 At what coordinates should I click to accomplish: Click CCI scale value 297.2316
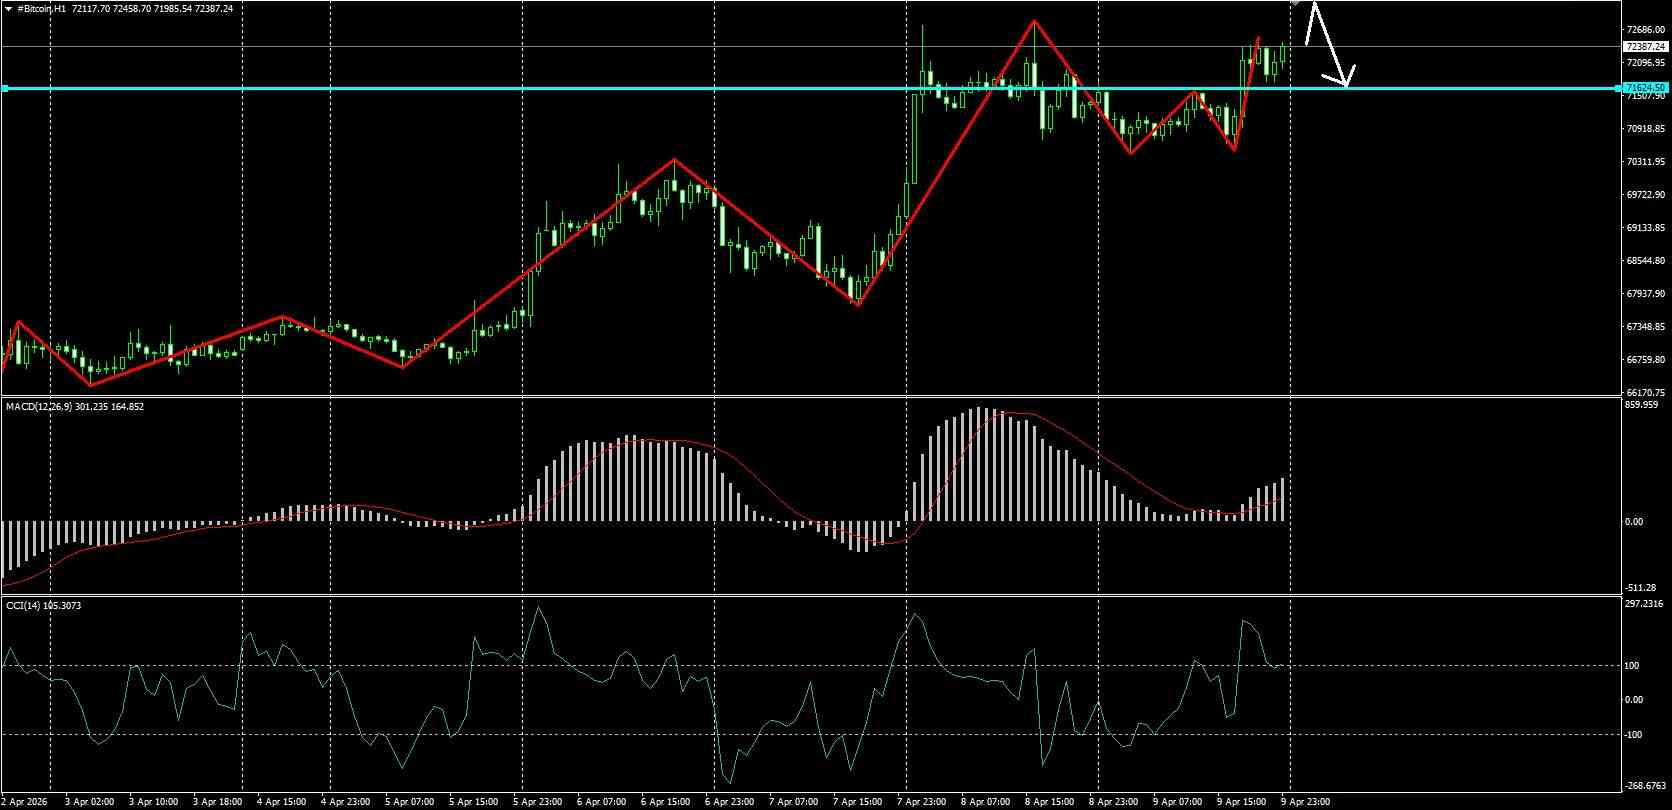tap(1644, 604)
